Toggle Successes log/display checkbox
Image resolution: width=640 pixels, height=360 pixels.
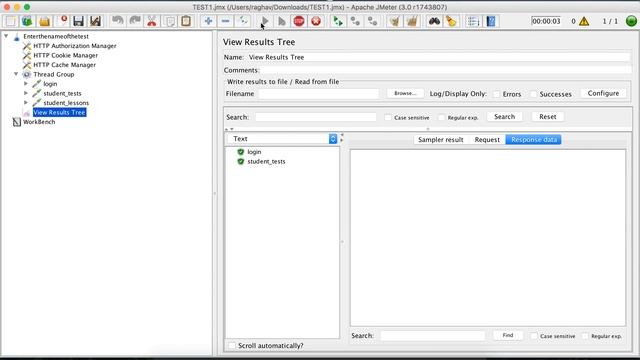pyautogui.click(x=533, y=94)
